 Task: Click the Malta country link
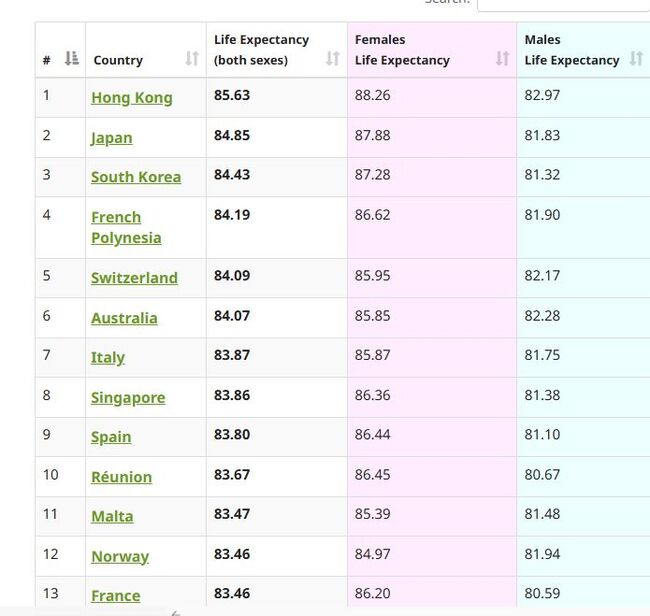pyautogui.click(x=112, y=517)
